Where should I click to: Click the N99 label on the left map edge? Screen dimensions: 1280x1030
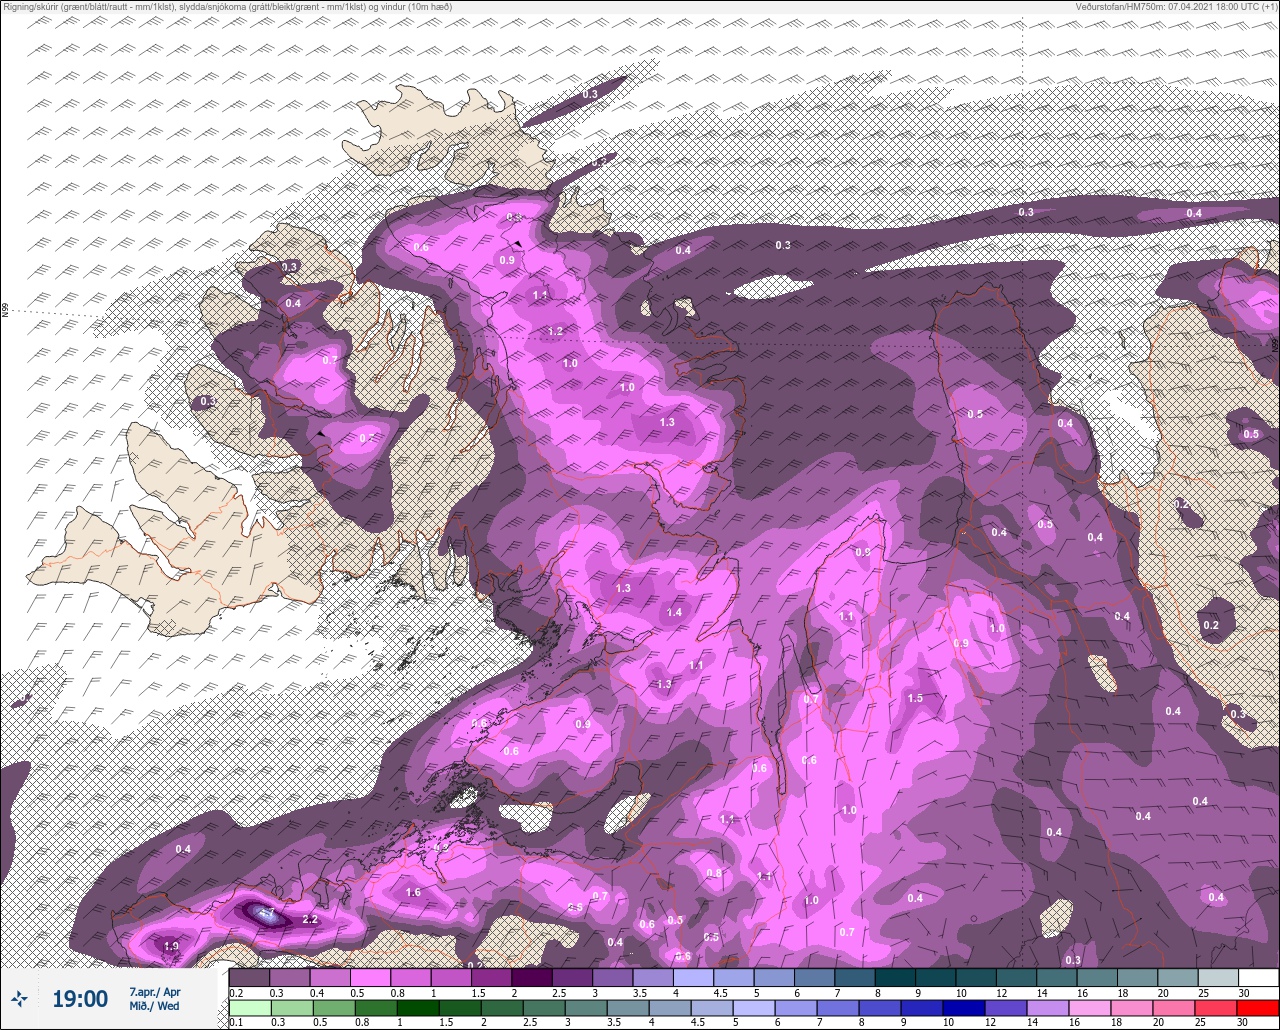coord(5,311)
